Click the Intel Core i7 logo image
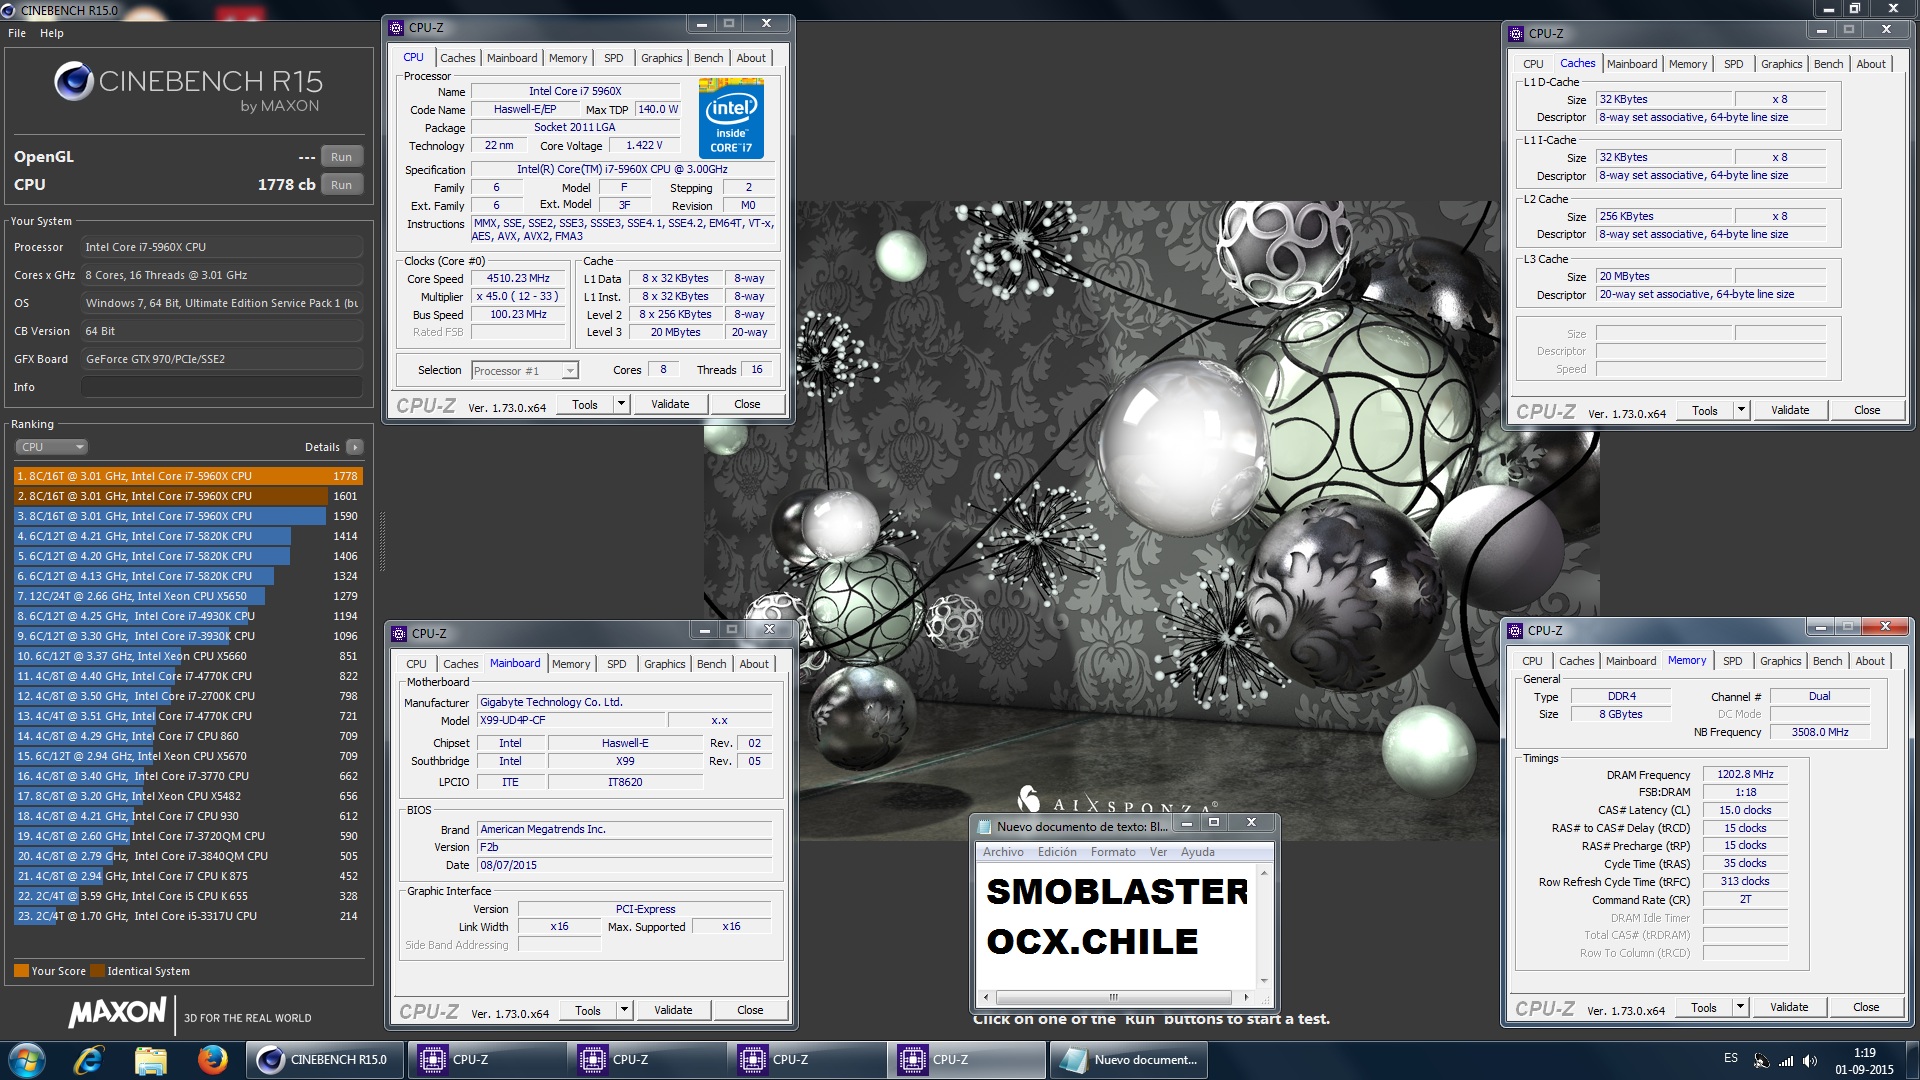This screenshot has width=1920, height=1080. (731, 120)
